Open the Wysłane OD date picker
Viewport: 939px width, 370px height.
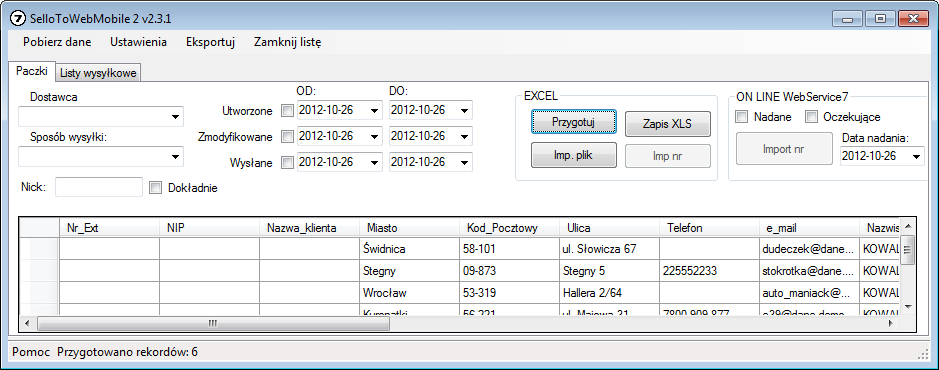click(x=375, y=162)
